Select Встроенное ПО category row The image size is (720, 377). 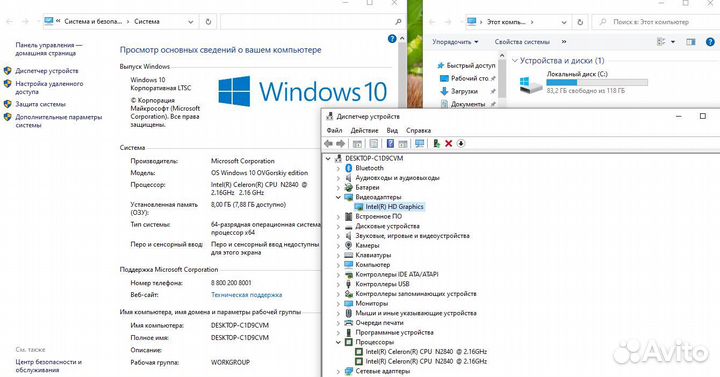(x=378, y=216)
